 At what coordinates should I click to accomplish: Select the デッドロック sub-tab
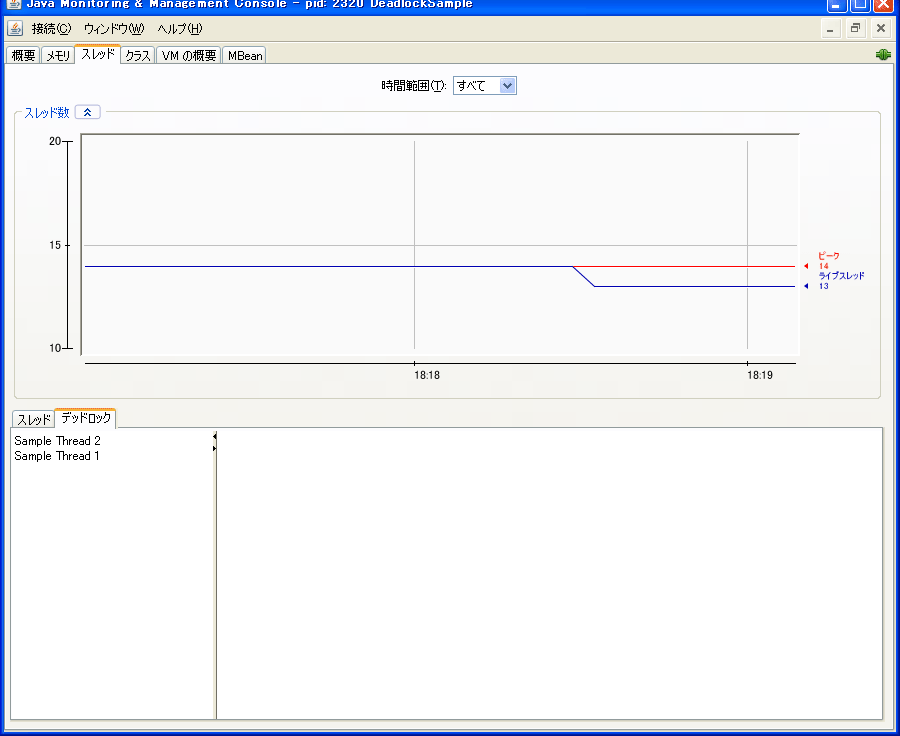pyautogui.click(x=86, y=418)
